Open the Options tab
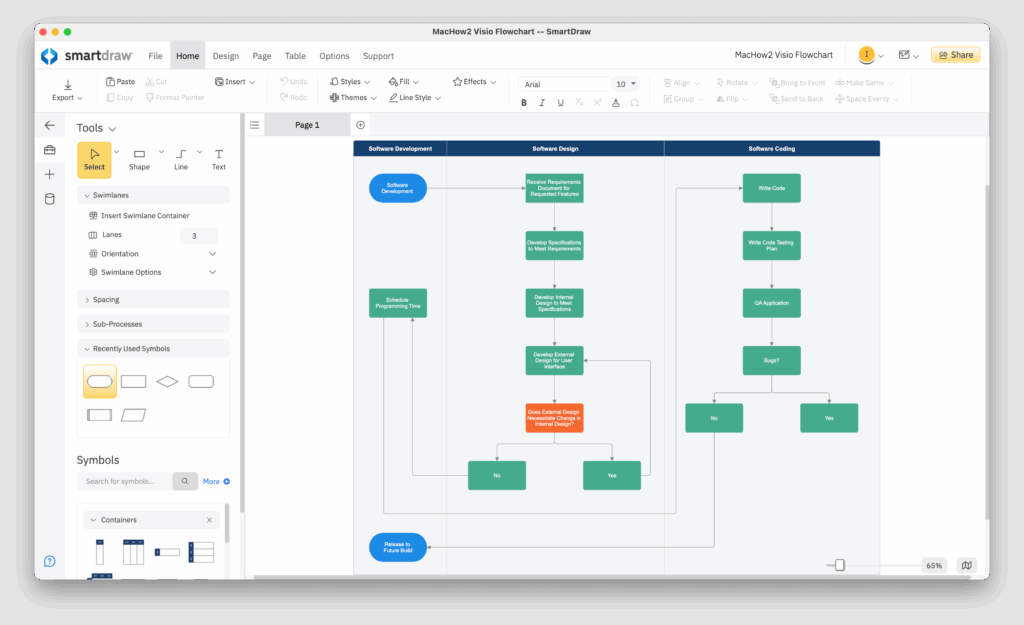The width and height of the screenshot is (1024, 625). tap(334, 56)
